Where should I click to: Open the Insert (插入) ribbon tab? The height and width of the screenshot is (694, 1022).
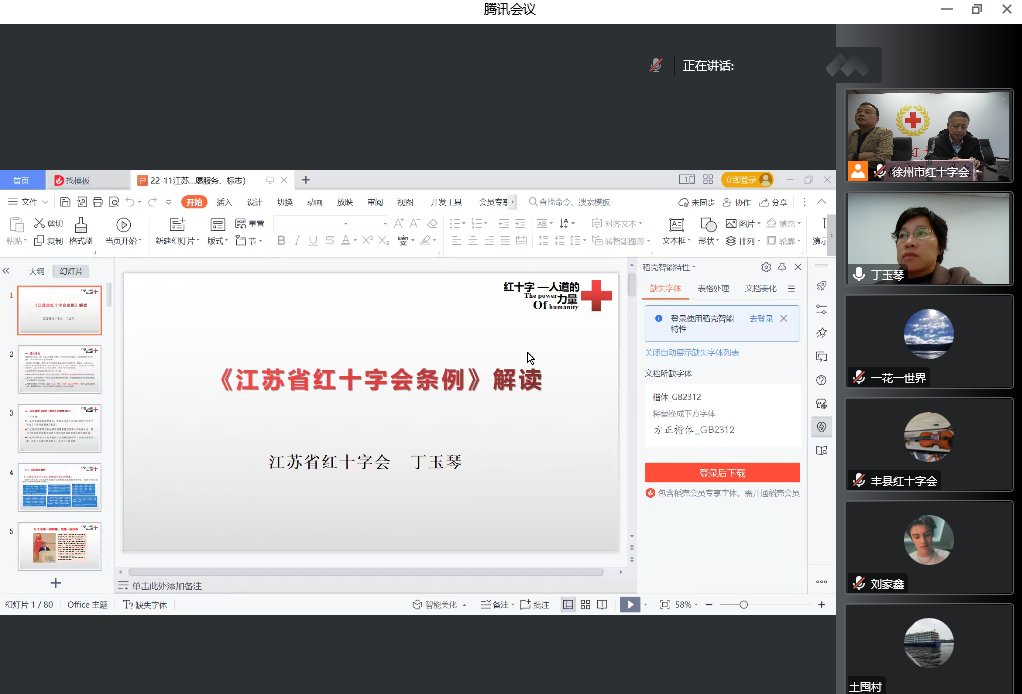coord(224,202)
